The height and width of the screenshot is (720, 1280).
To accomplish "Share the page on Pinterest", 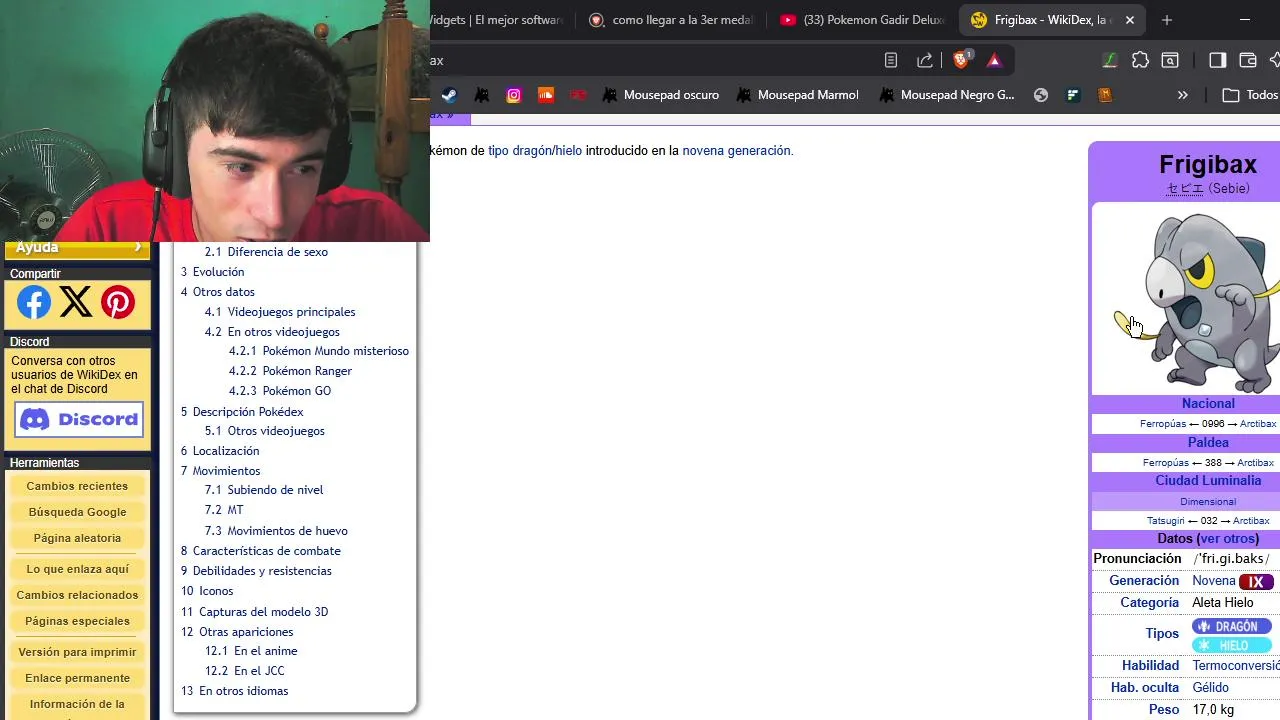I will coord(118,302).
